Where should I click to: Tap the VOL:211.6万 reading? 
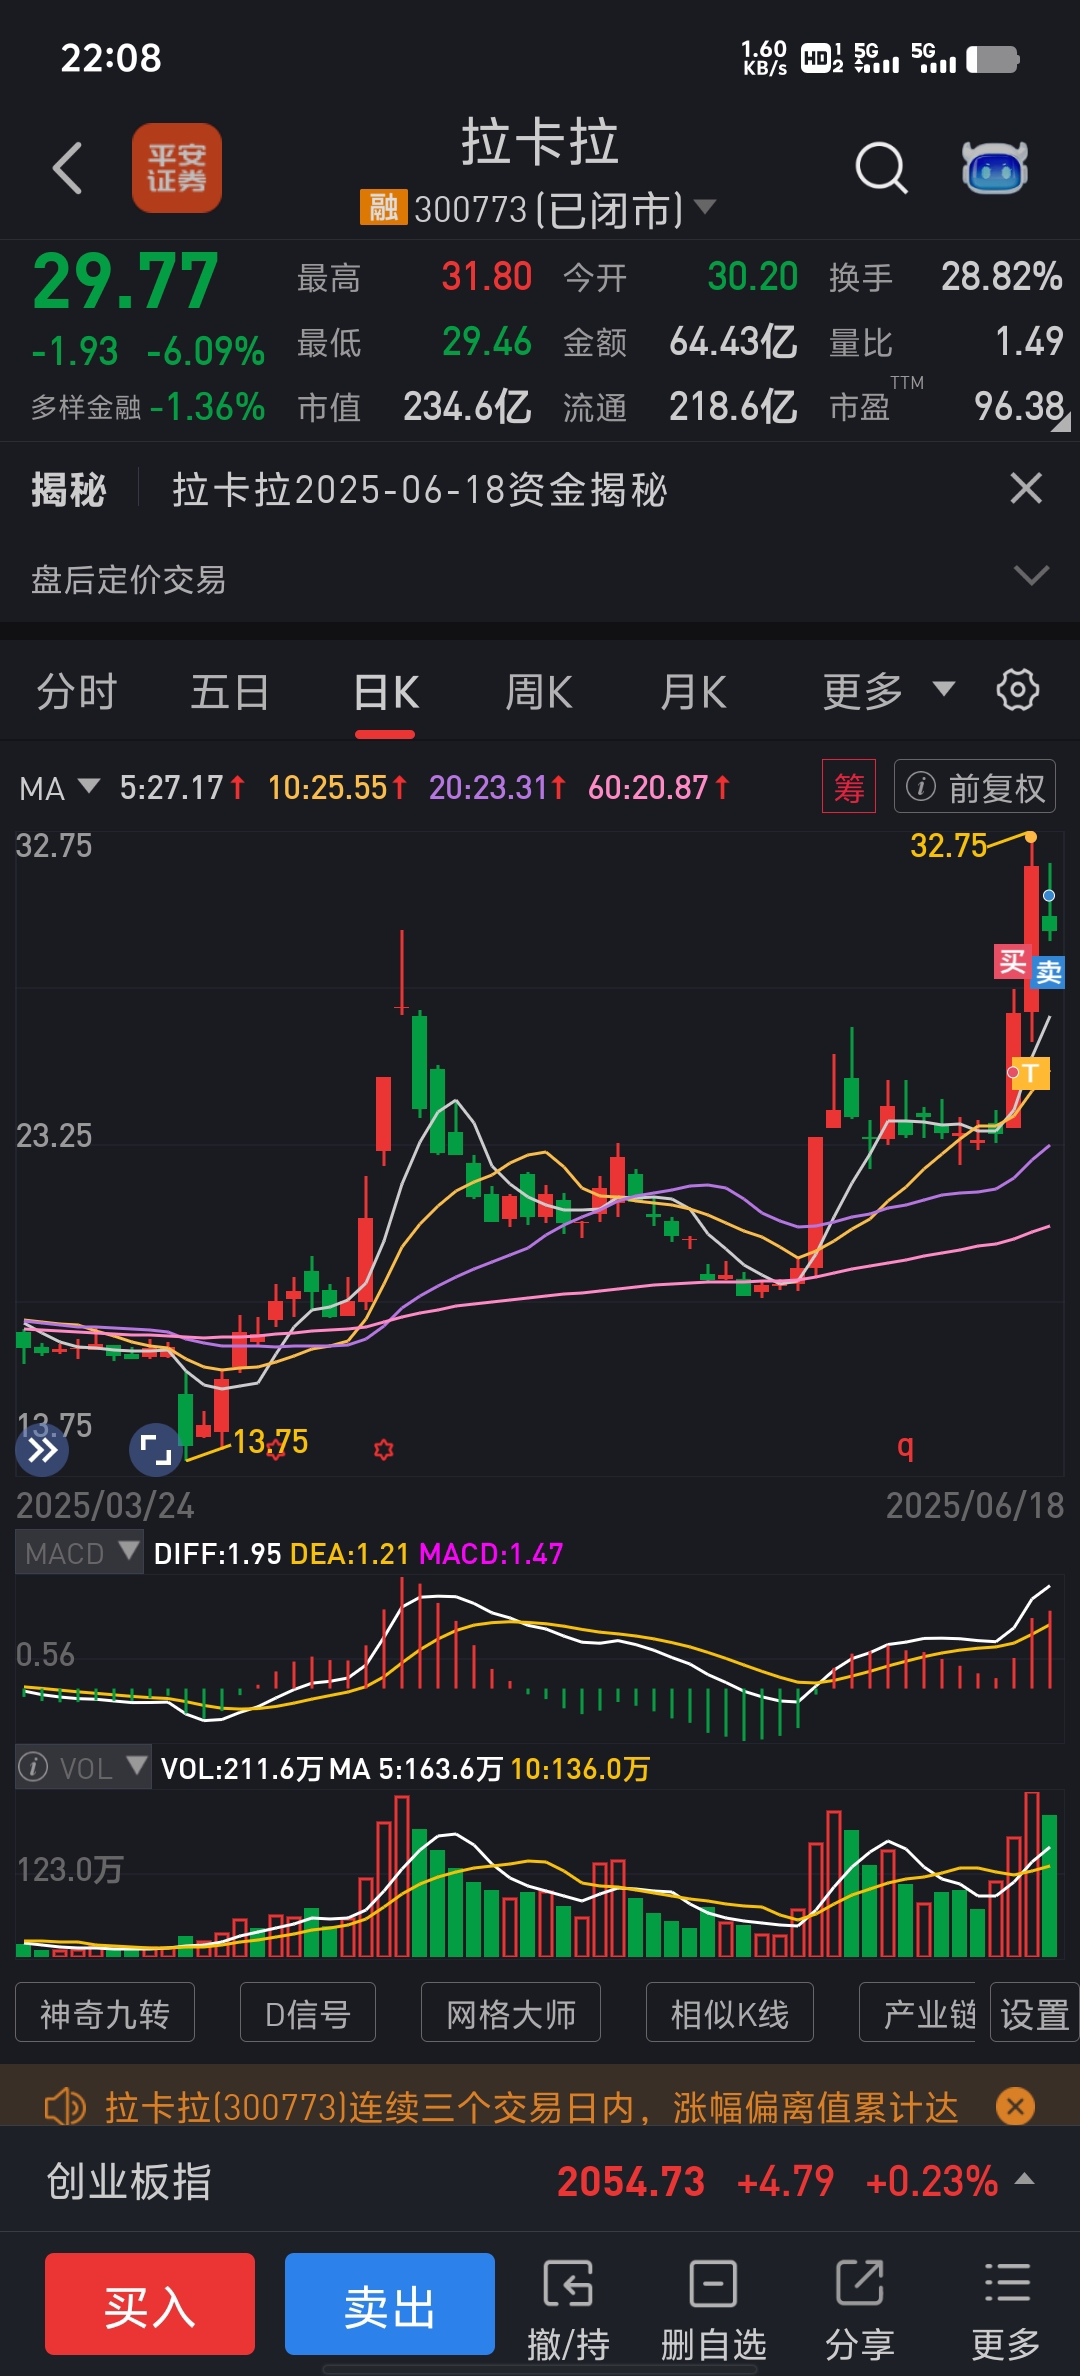(x=241, y=1768)
